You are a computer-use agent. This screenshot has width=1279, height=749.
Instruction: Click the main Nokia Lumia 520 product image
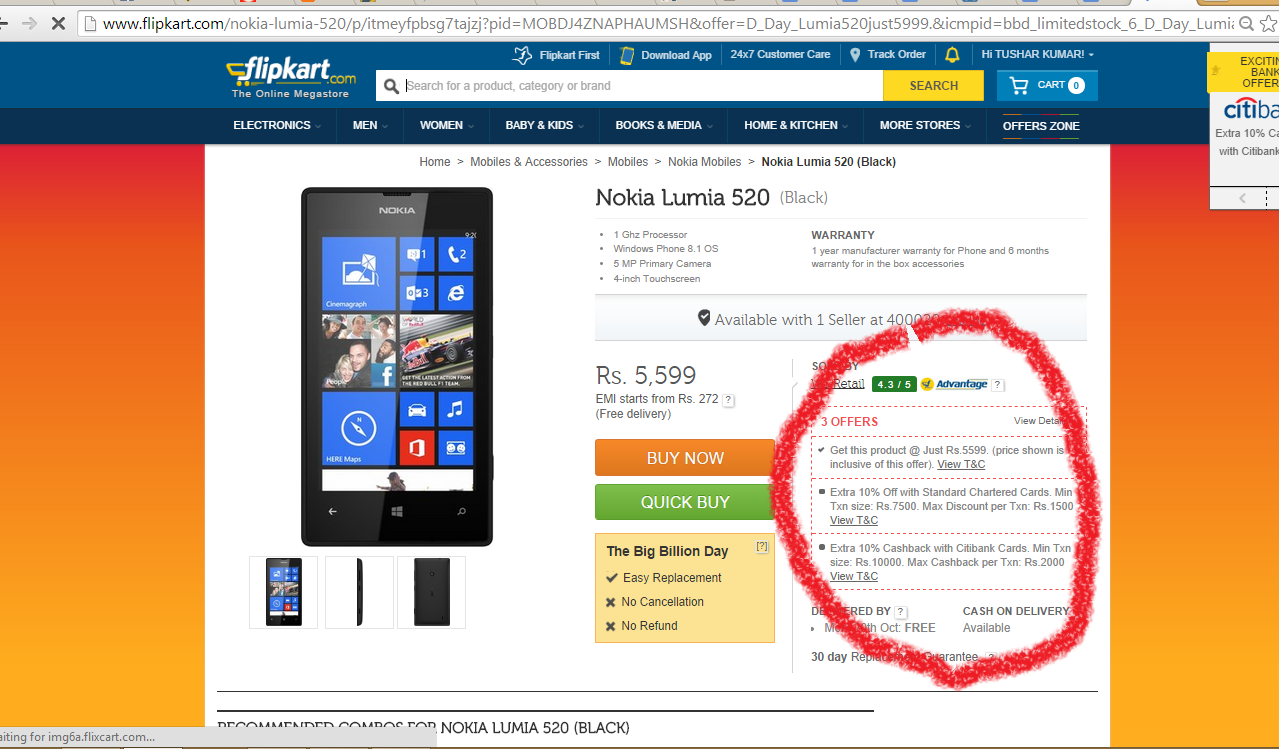pyautogui.click(x=397, y=367)
